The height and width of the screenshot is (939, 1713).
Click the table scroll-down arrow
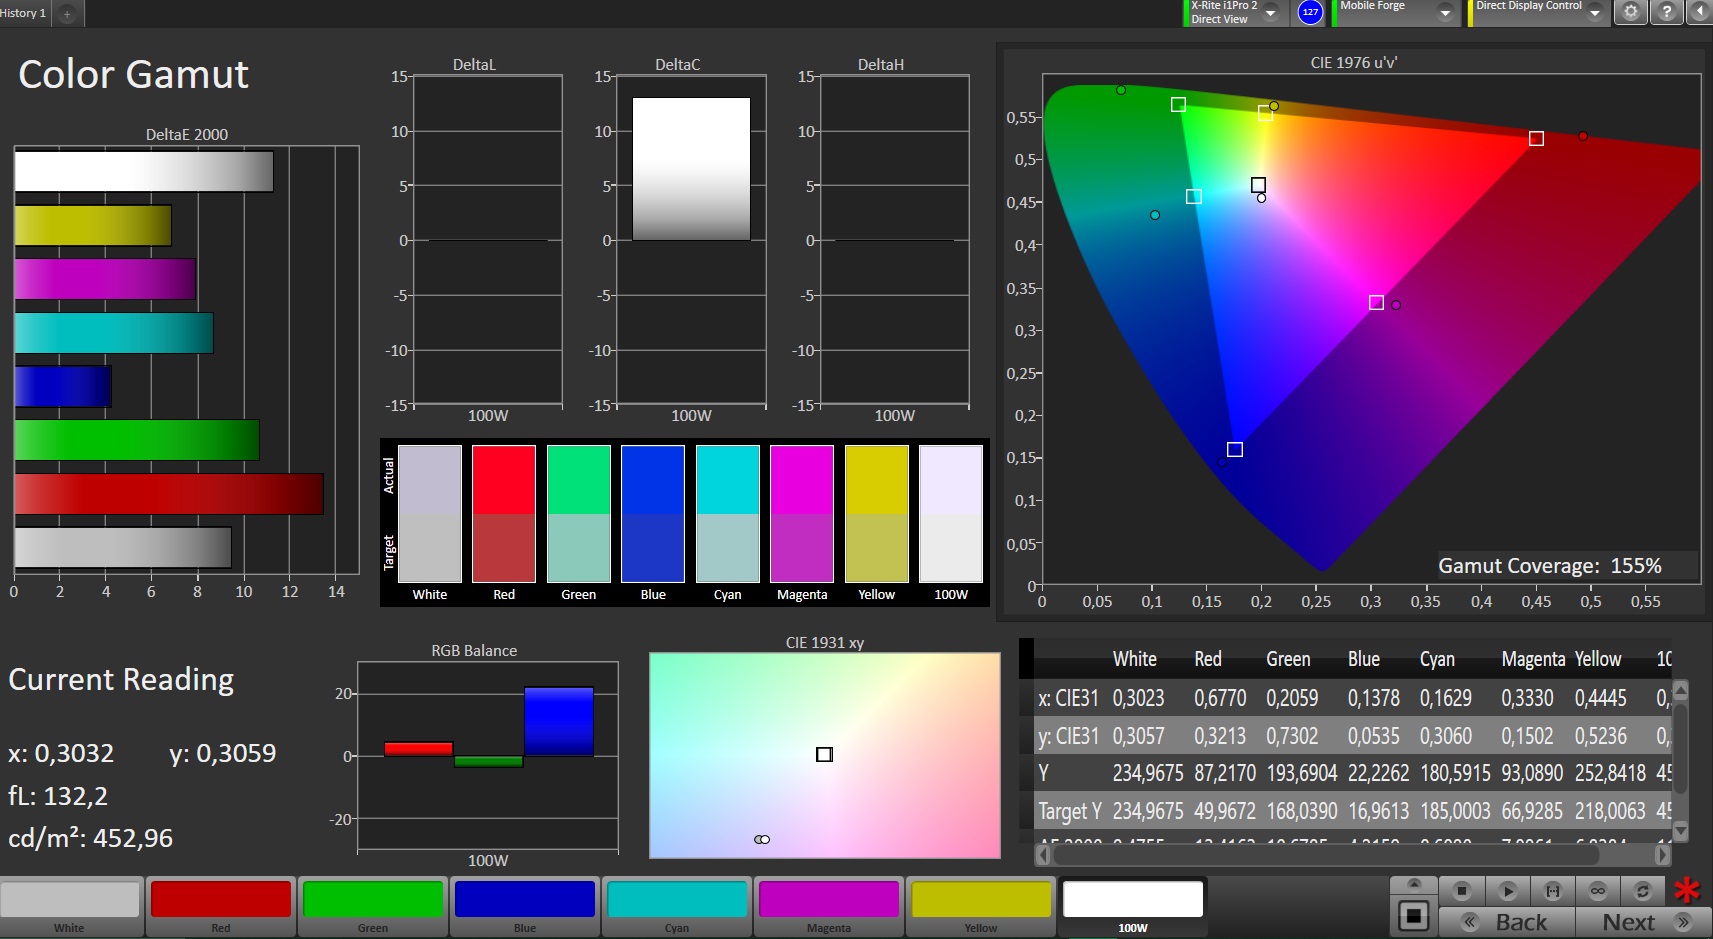pyautogui.click(x=1680, y=830)
